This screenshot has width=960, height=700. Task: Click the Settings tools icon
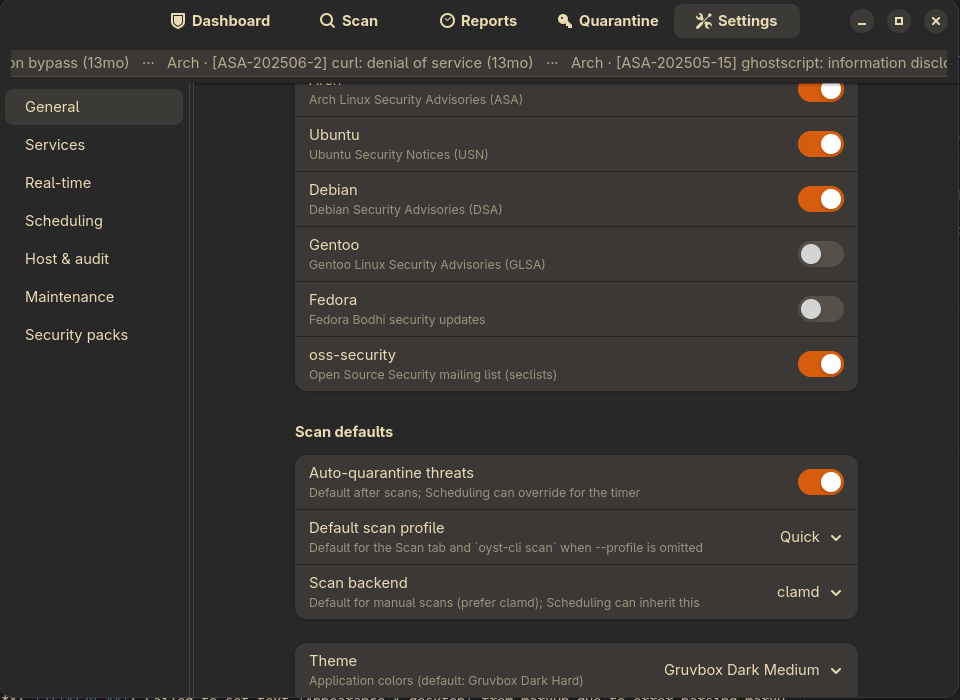(x=703, y=21)
